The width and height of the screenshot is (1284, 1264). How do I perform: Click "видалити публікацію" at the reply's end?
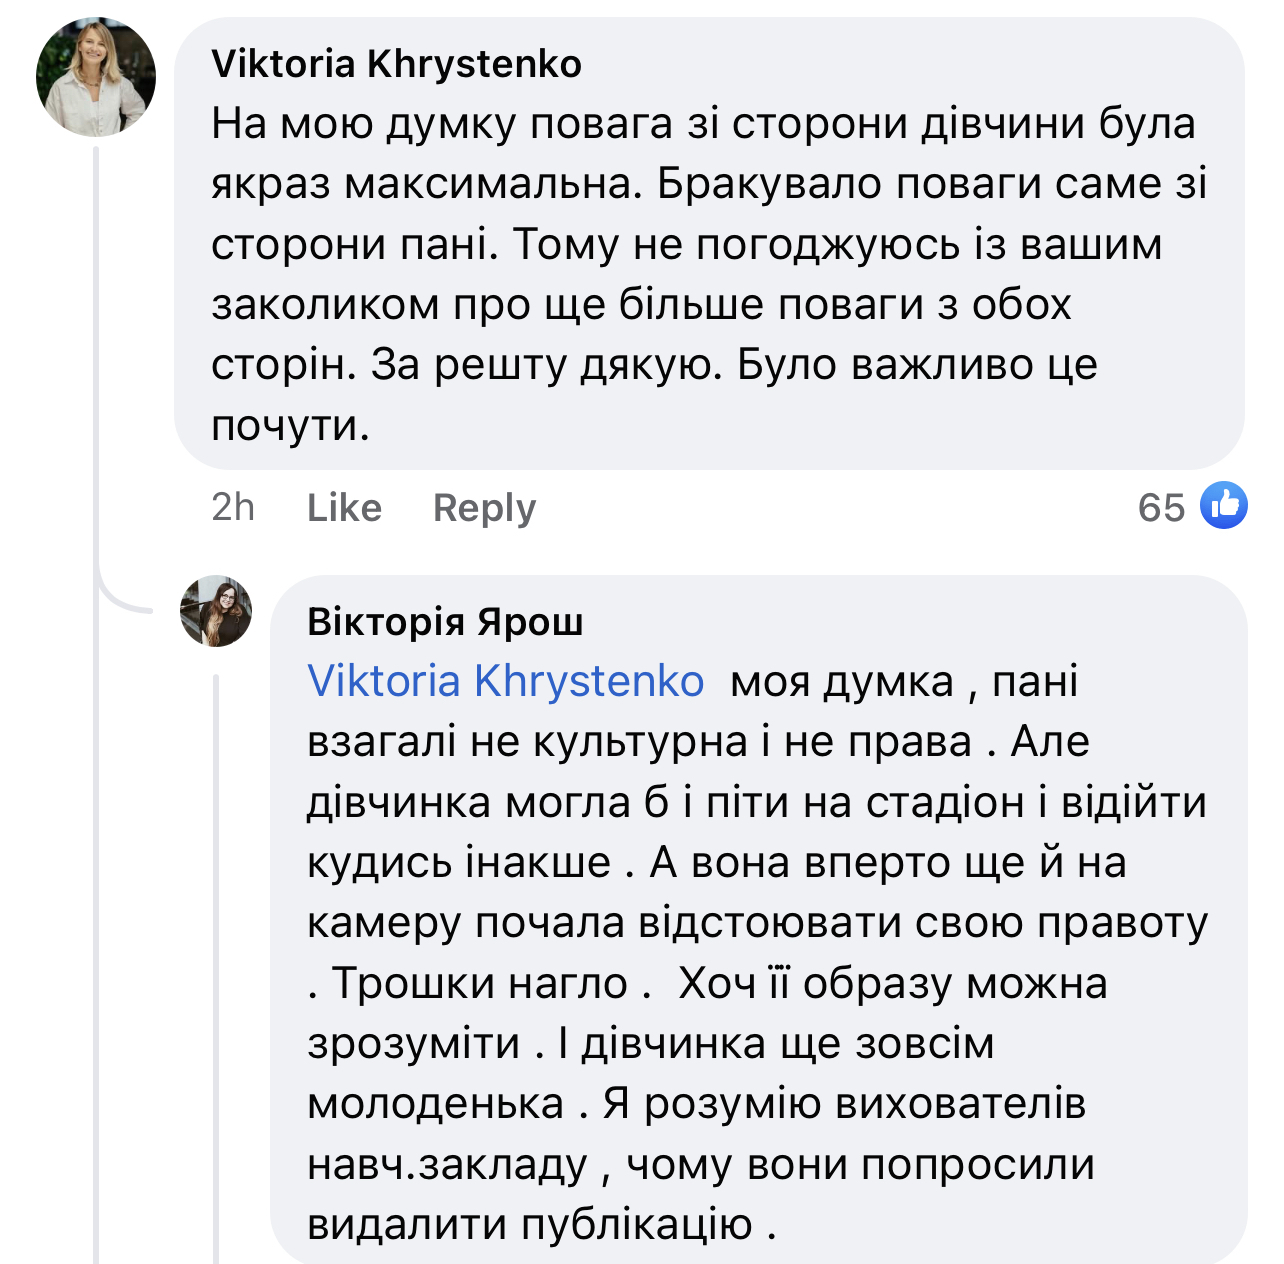[x=530, y=1225]
